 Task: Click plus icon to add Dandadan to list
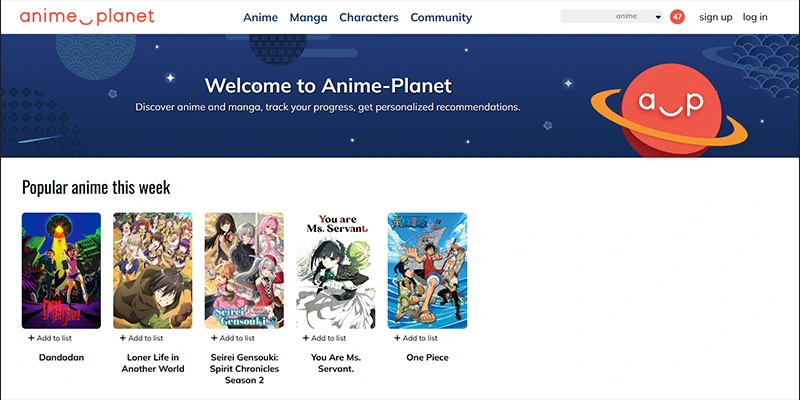click(x=31, y=338)
